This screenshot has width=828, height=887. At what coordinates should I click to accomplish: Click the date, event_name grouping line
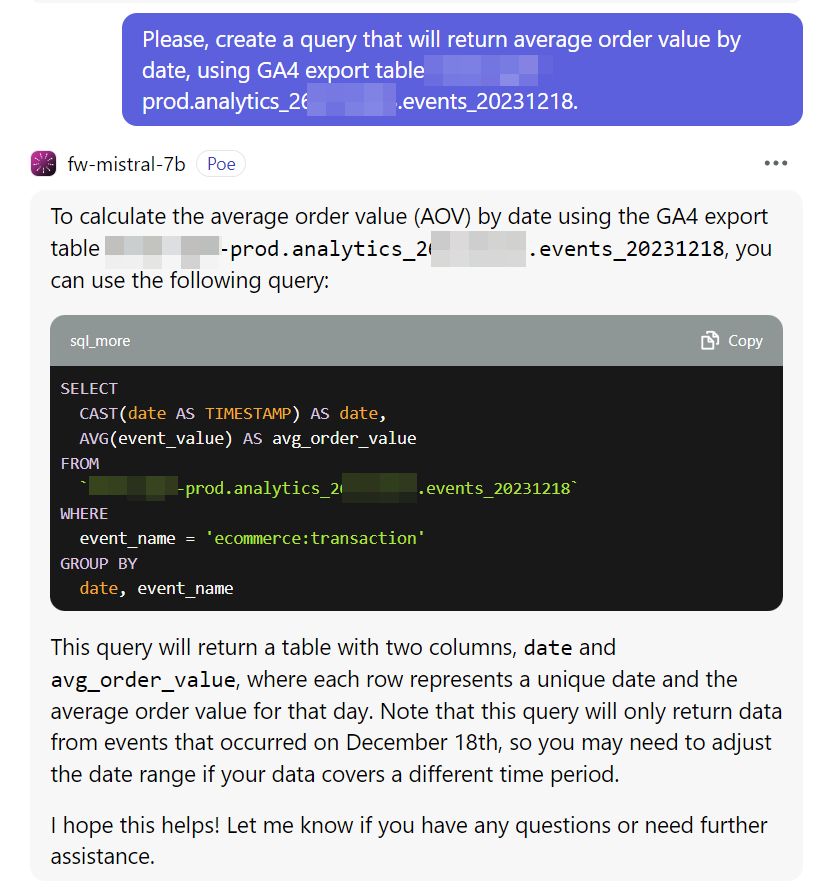[156, 588]
